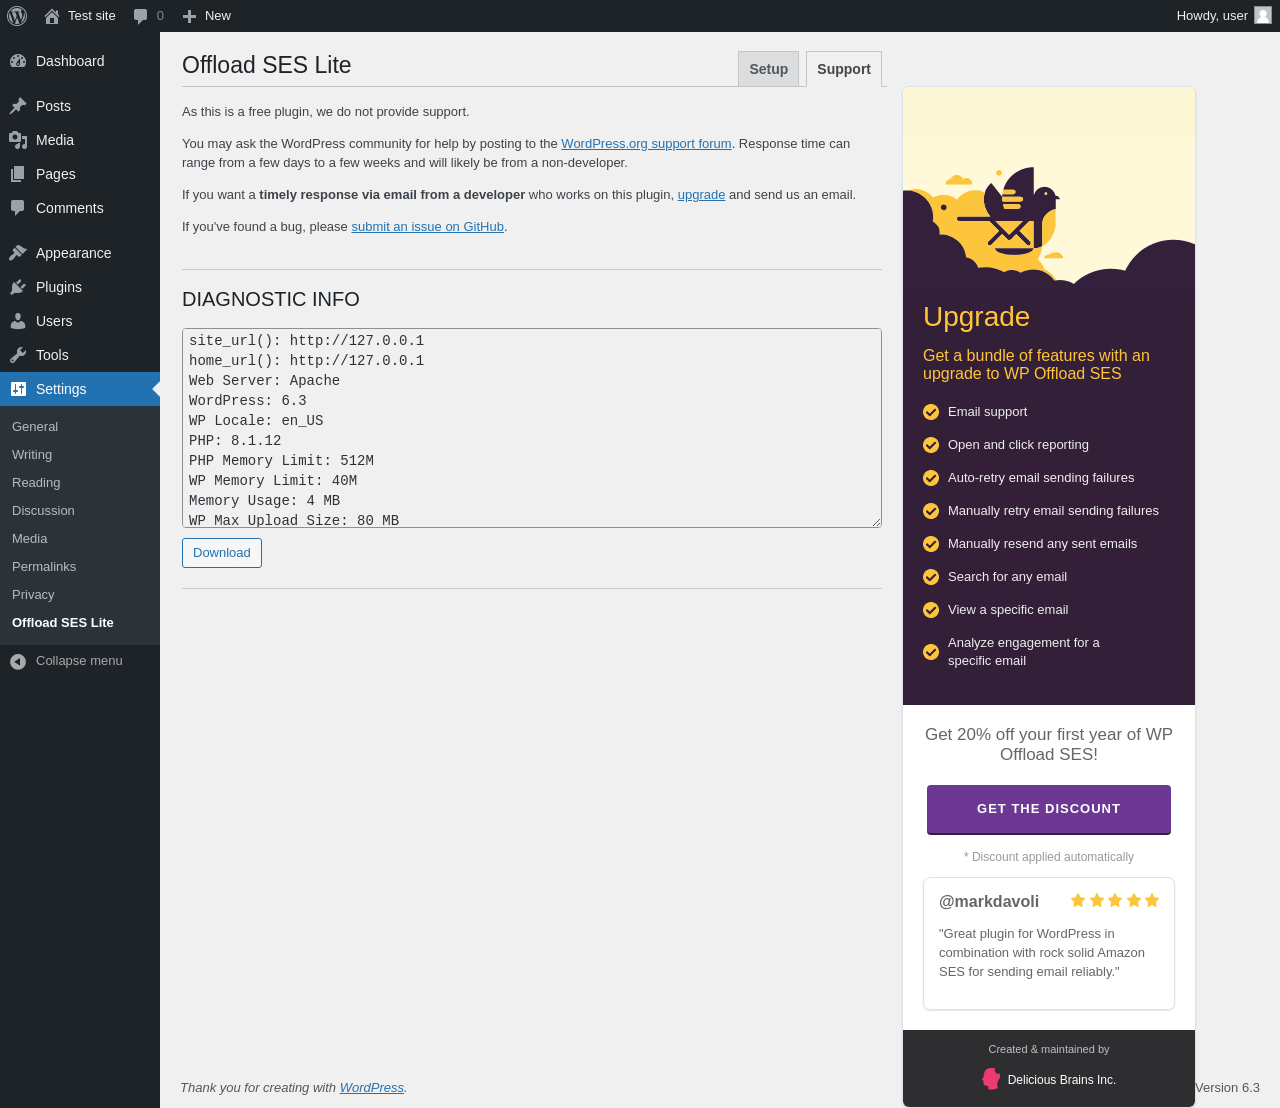
Task: Click the upgrade banner bird illustration
Action: pyautogui.click(x=1008, y=209)
